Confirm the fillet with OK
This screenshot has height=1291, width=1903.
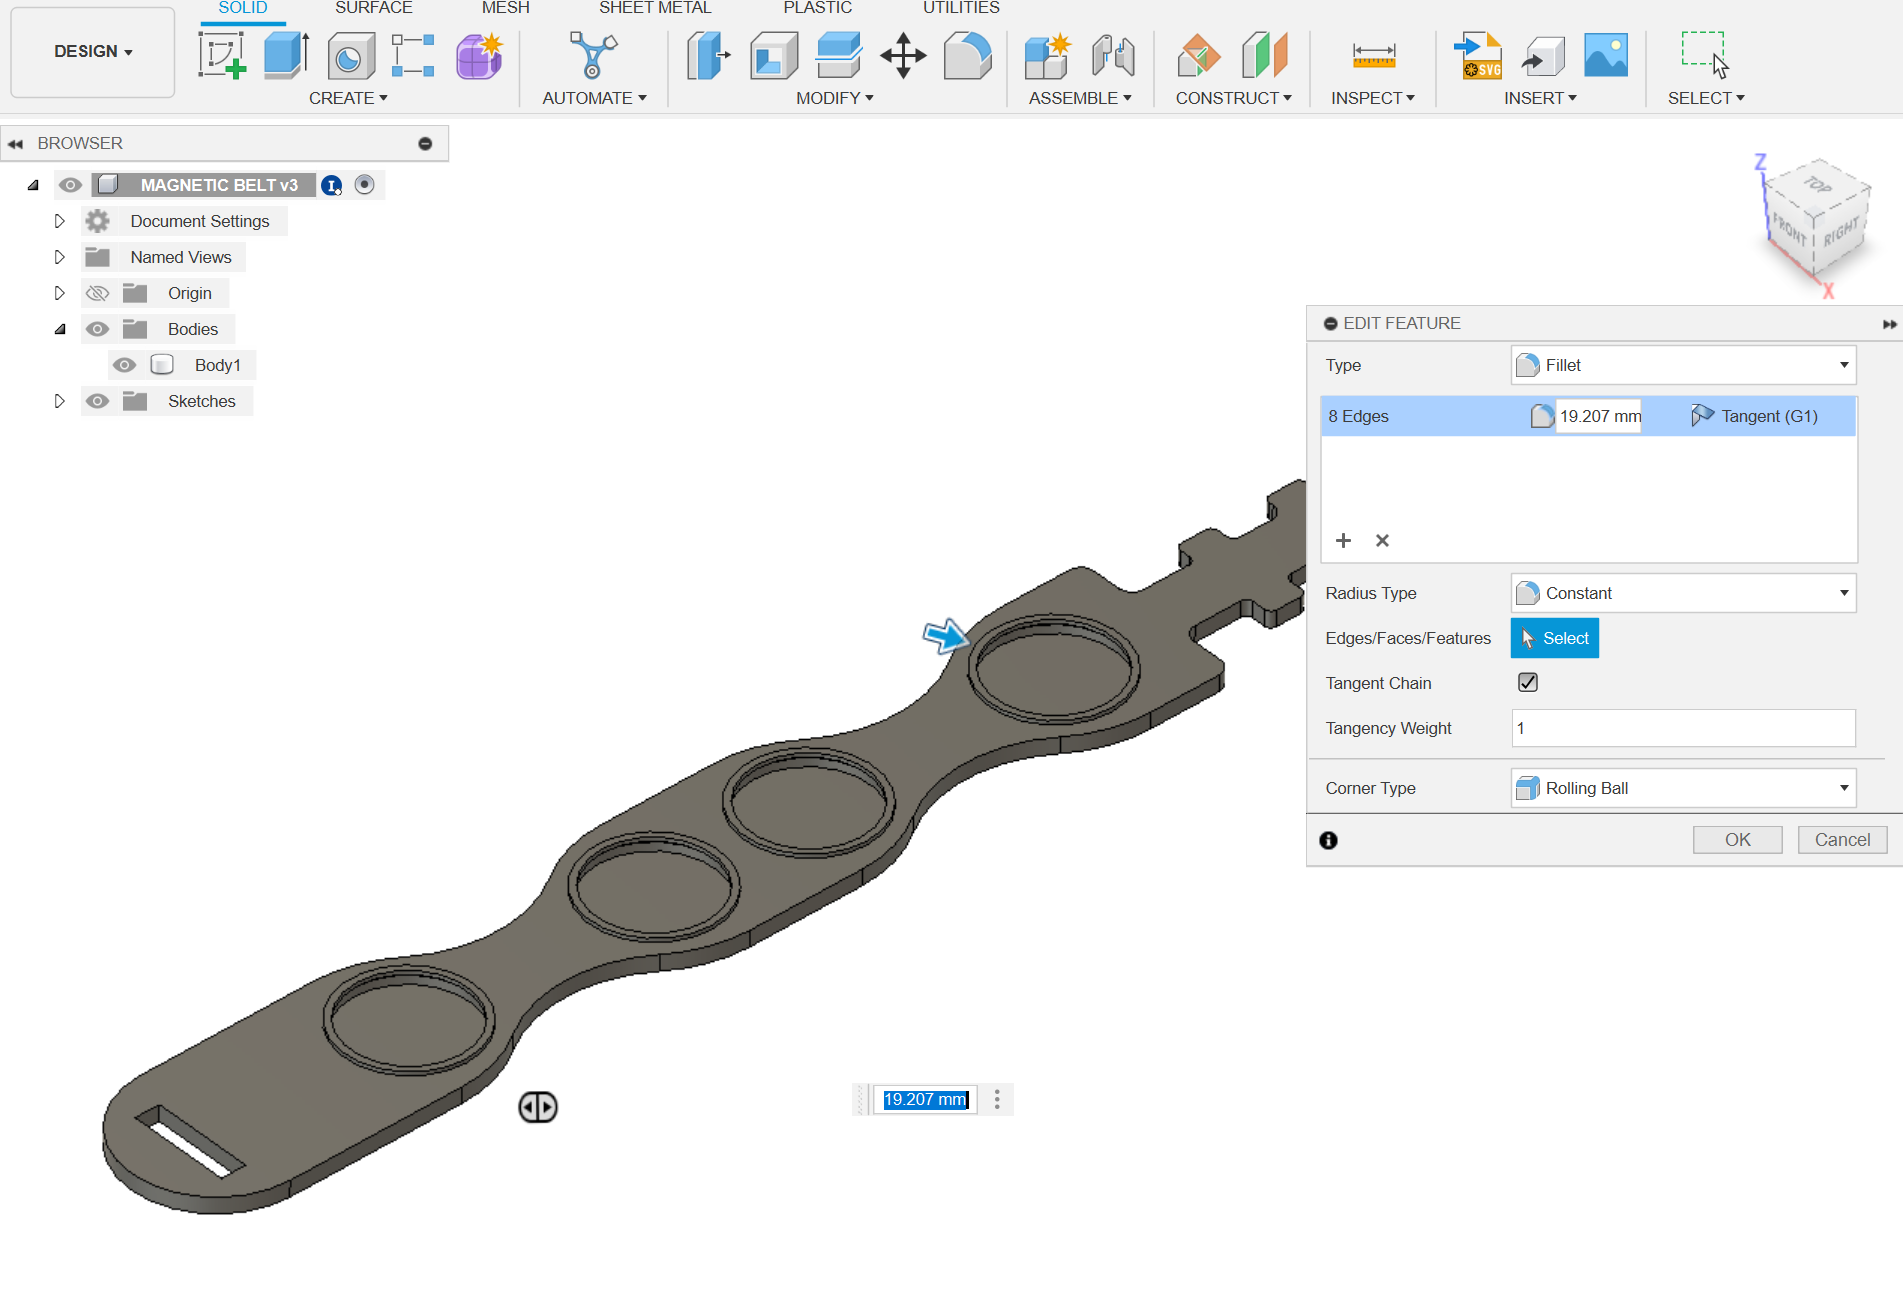point(1737,839)
